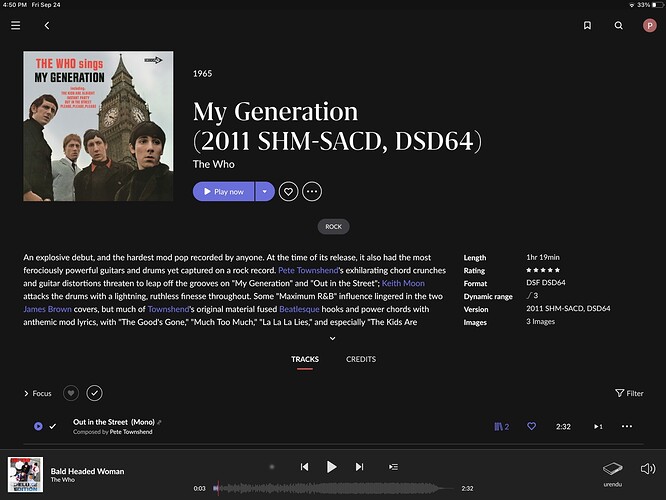Click the 1hr 19min length value
The height and width of the screenshot is (500, 666).
click(x=543, y=257)
